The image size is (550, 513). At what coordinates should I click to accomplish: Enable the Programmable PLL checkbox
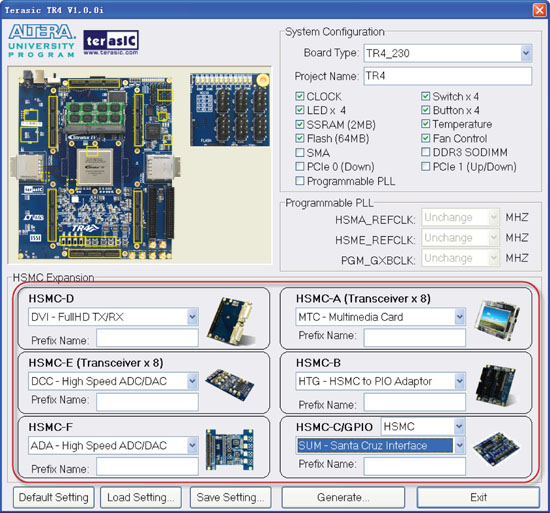point(300,181)
